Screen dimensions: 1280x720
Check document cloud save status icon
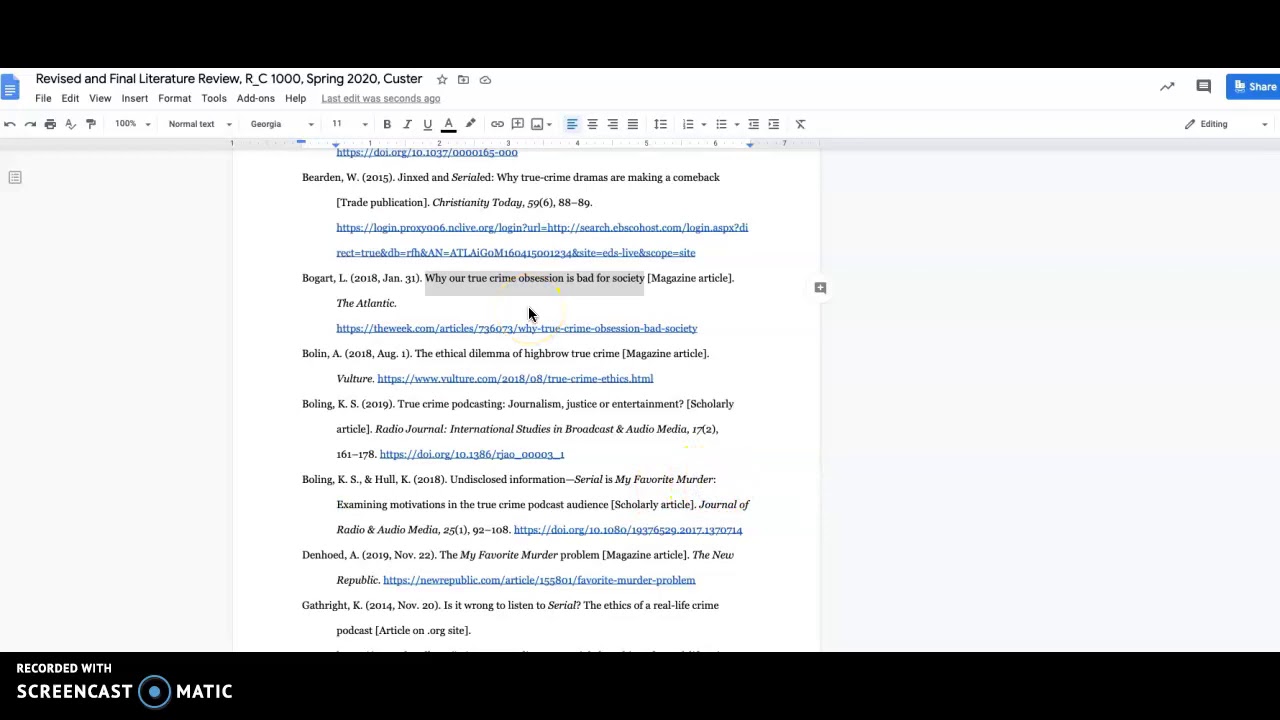coord(485,79)
